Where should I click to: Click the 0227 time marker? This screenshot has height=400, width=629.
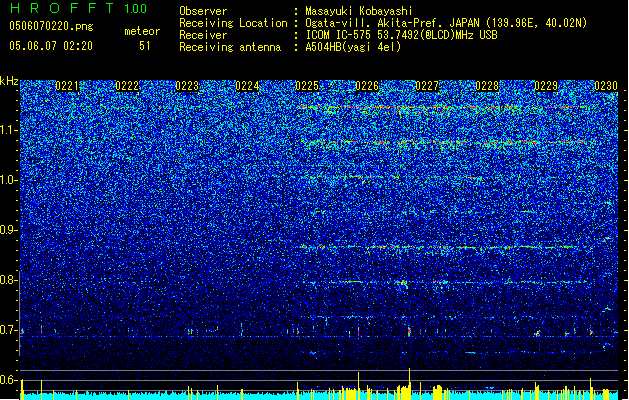[427, 86]
